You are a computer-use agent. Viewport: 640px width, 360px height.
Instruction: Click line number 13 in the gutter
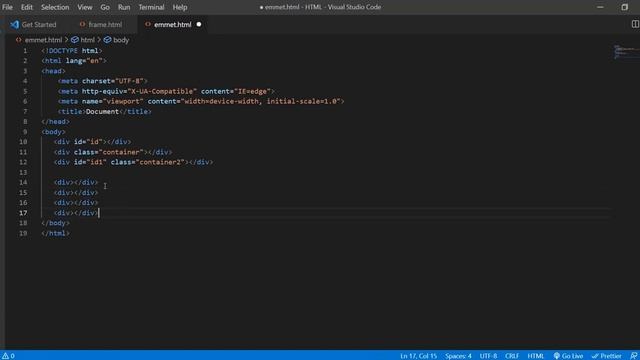(23, 172)
